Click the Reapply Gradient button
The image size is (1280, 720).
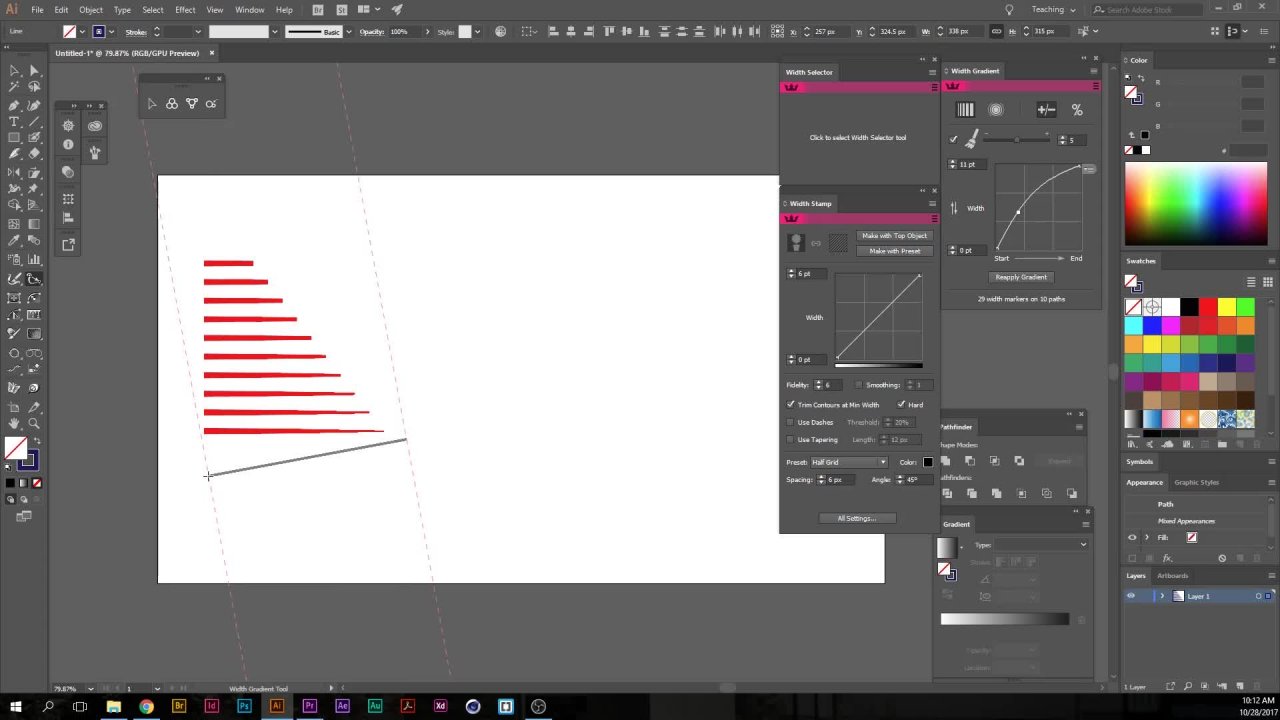point(1021,277)
